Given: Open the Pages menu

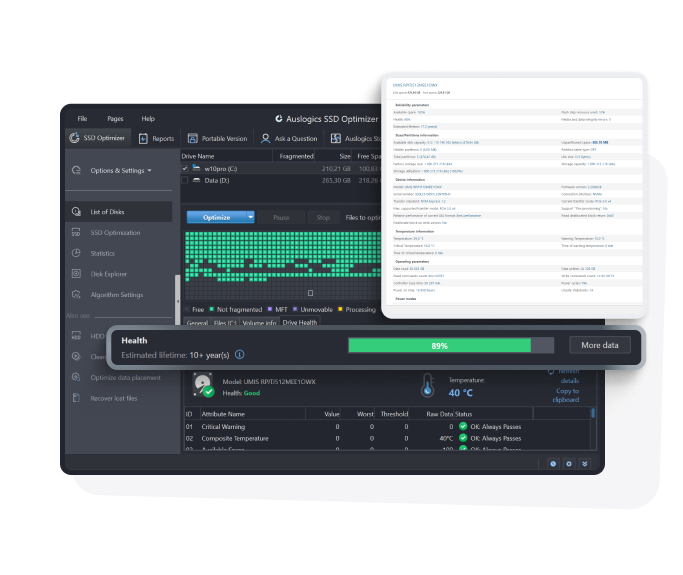Looking at the screenshot, I should (x=115, y=118).
